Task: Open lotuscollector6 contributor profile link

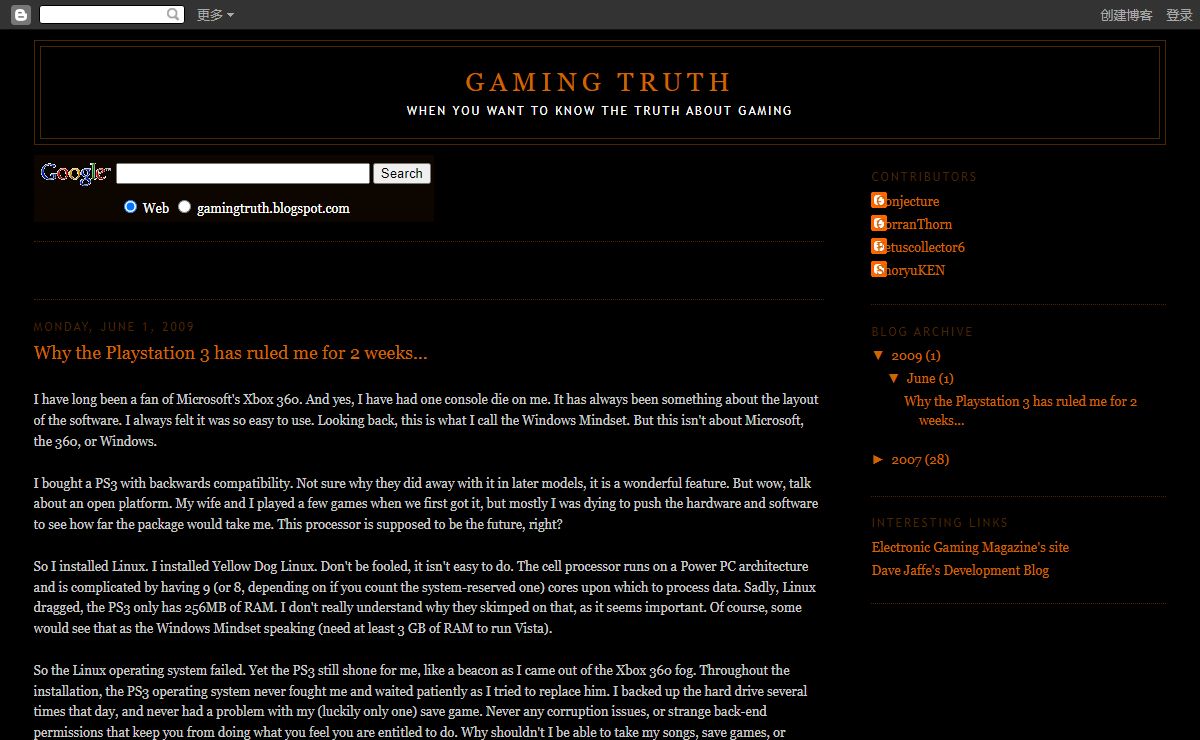Action: pyautogui.click(x=918, y=247)
